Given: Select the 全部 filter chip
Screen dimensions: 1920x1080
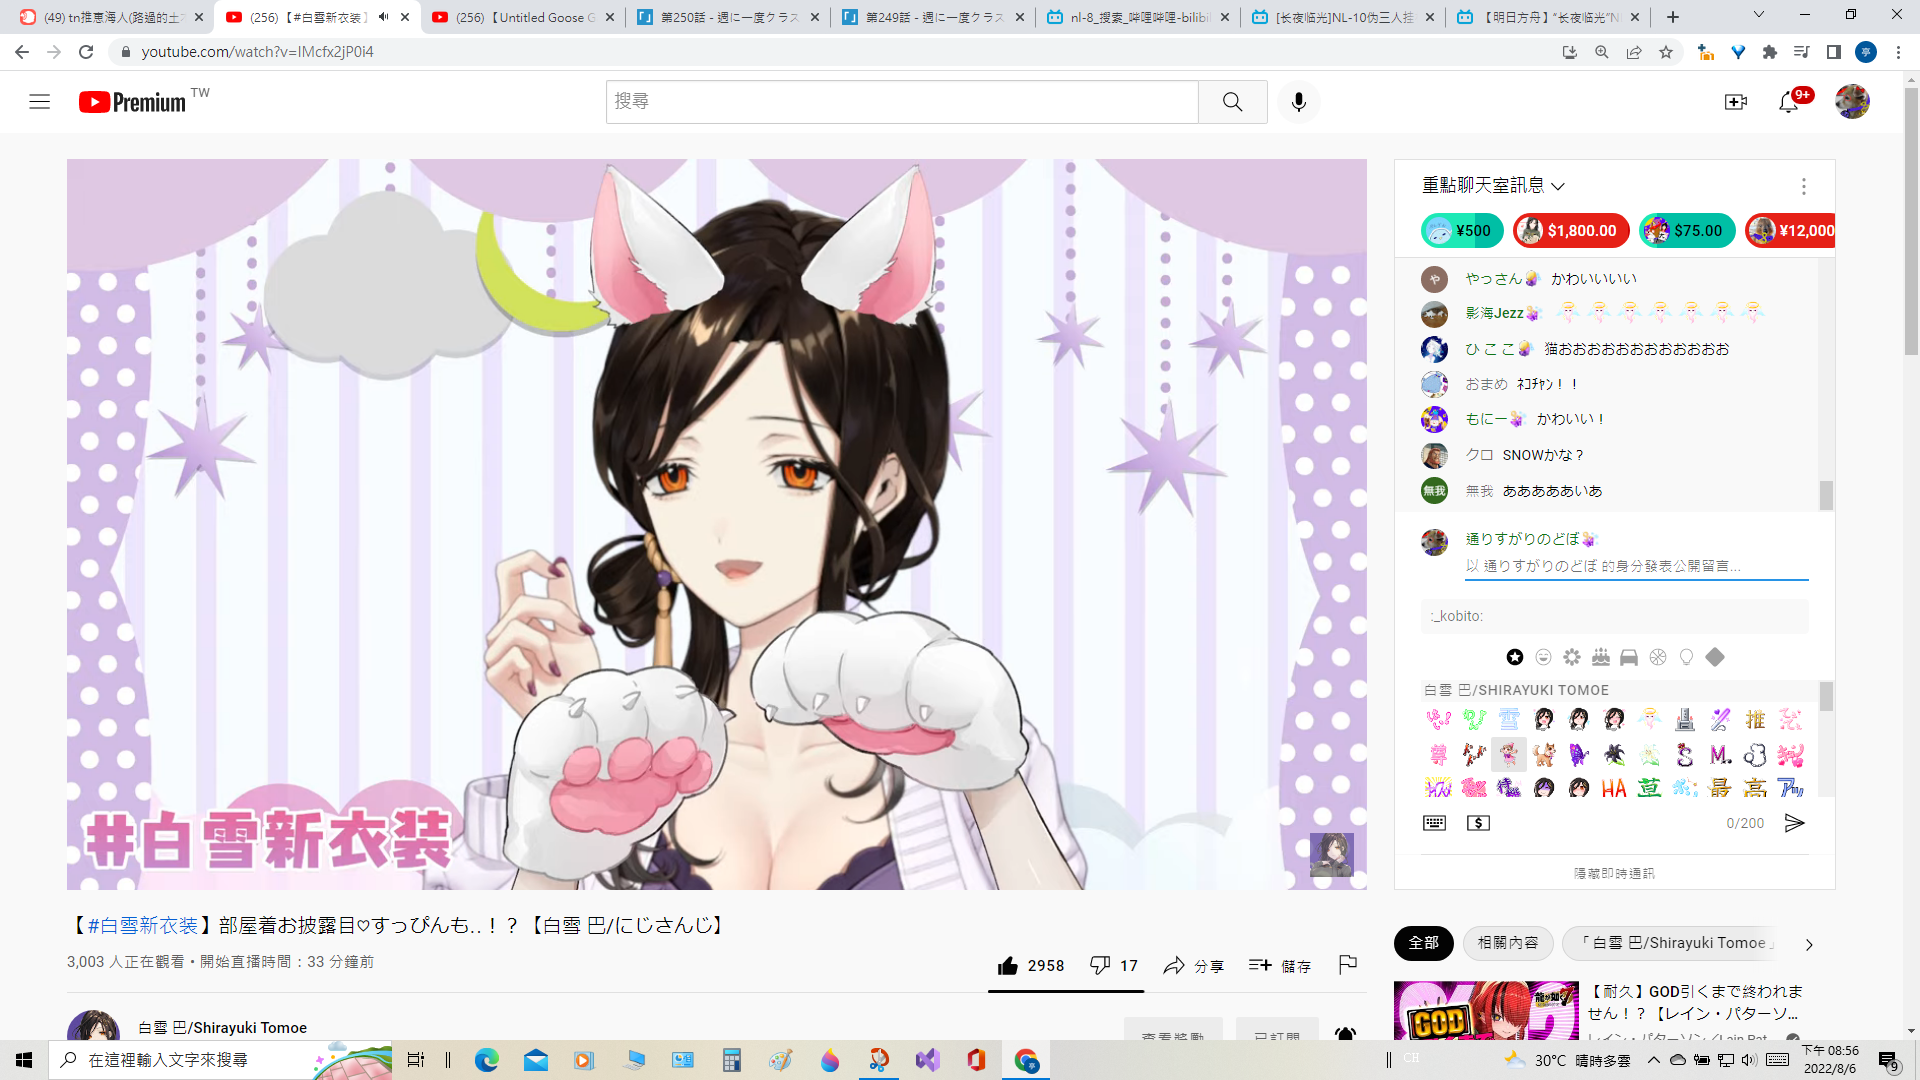Looking at the screenshot, I should point(1423,943).
